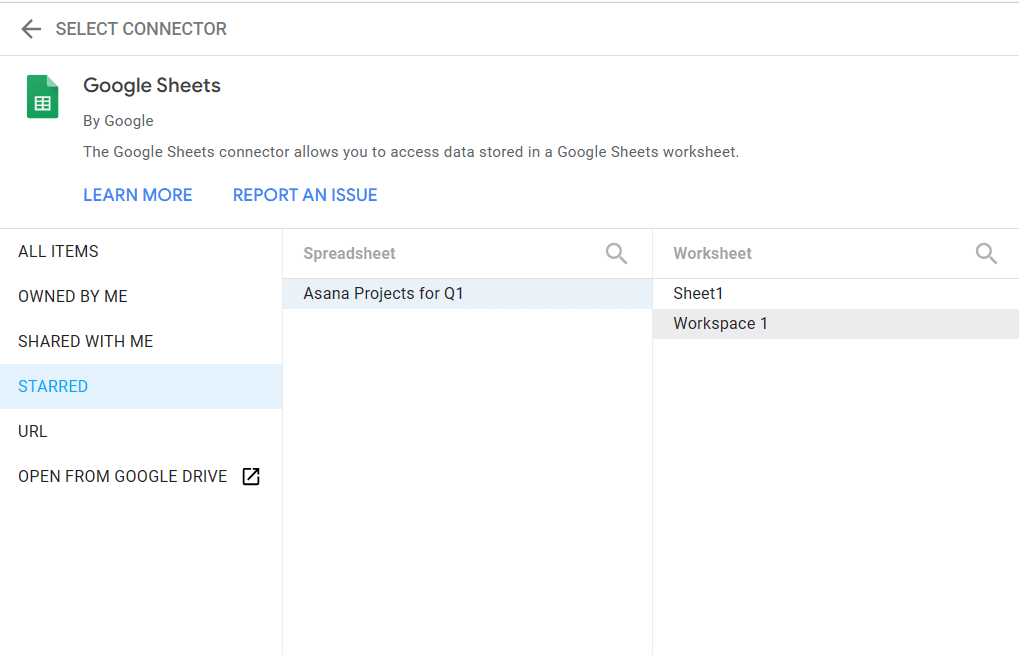This screenshot has height=655, width=1019.
Task: Click the SELECT CONNECTOR header text
Action: [x=140, y=28]
